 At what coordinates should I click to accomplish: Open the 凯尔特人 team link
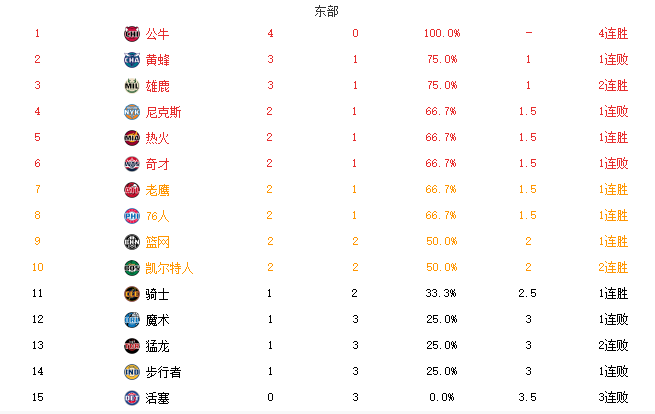point(169,268)
